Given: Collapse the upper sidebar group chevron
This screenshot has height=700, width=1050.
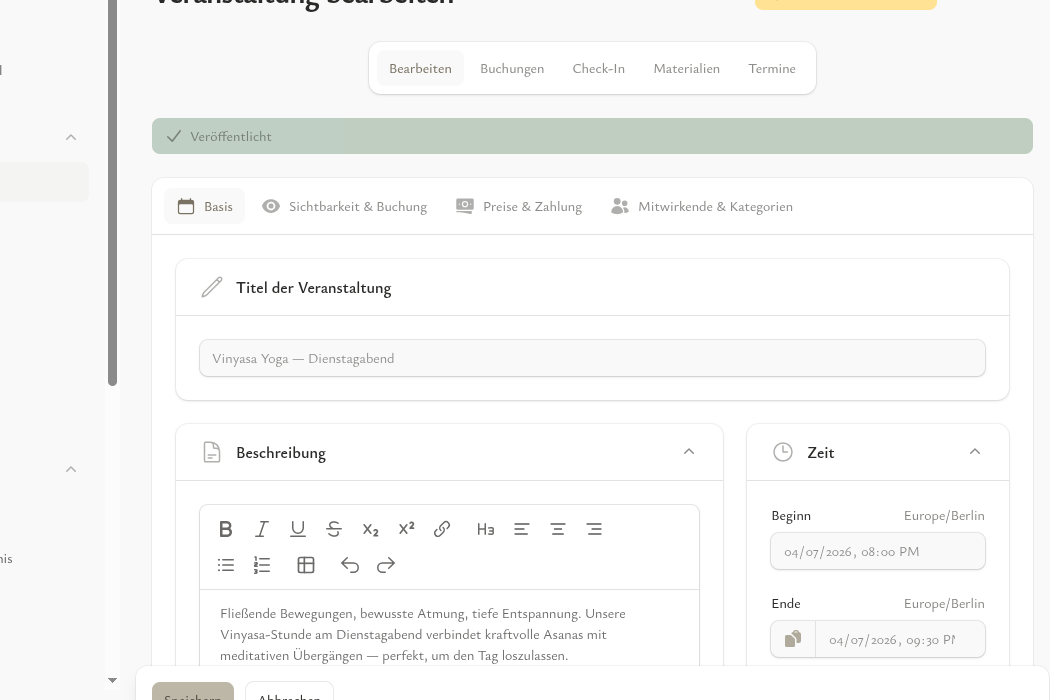Looking at the screenshot, I should (x=71, y=137).
